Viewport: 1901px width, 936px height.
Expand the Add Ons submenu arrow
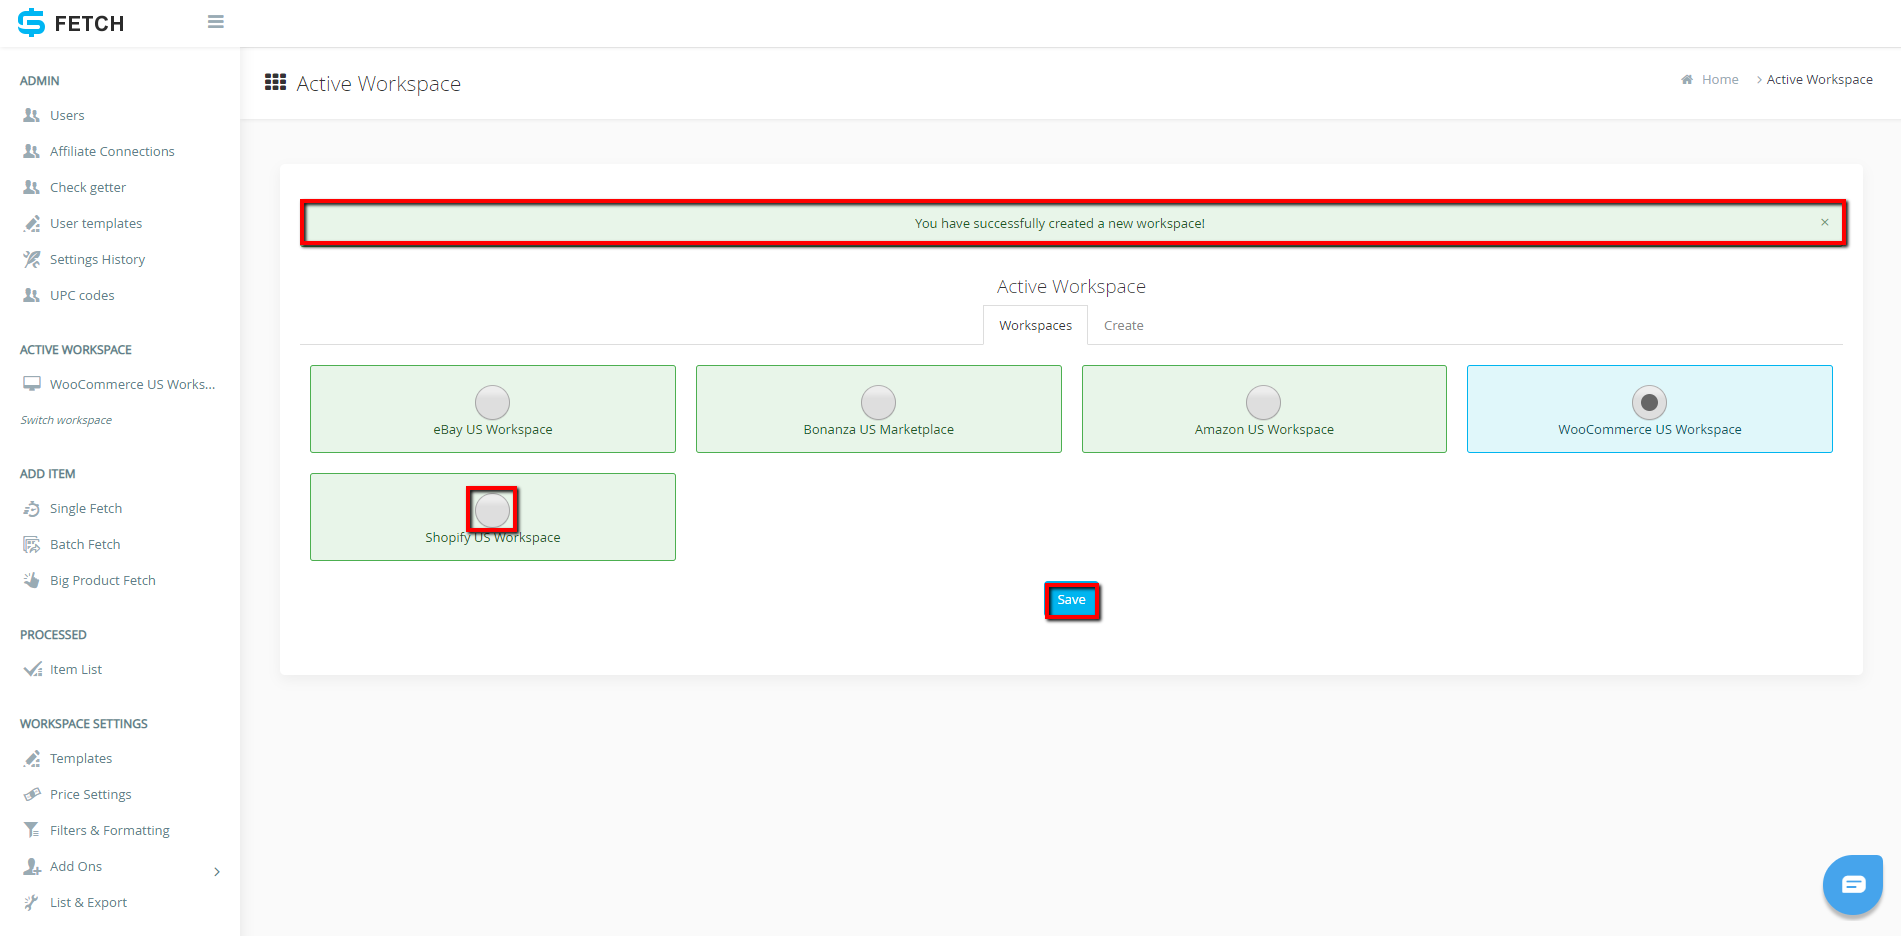pos(217,872)
